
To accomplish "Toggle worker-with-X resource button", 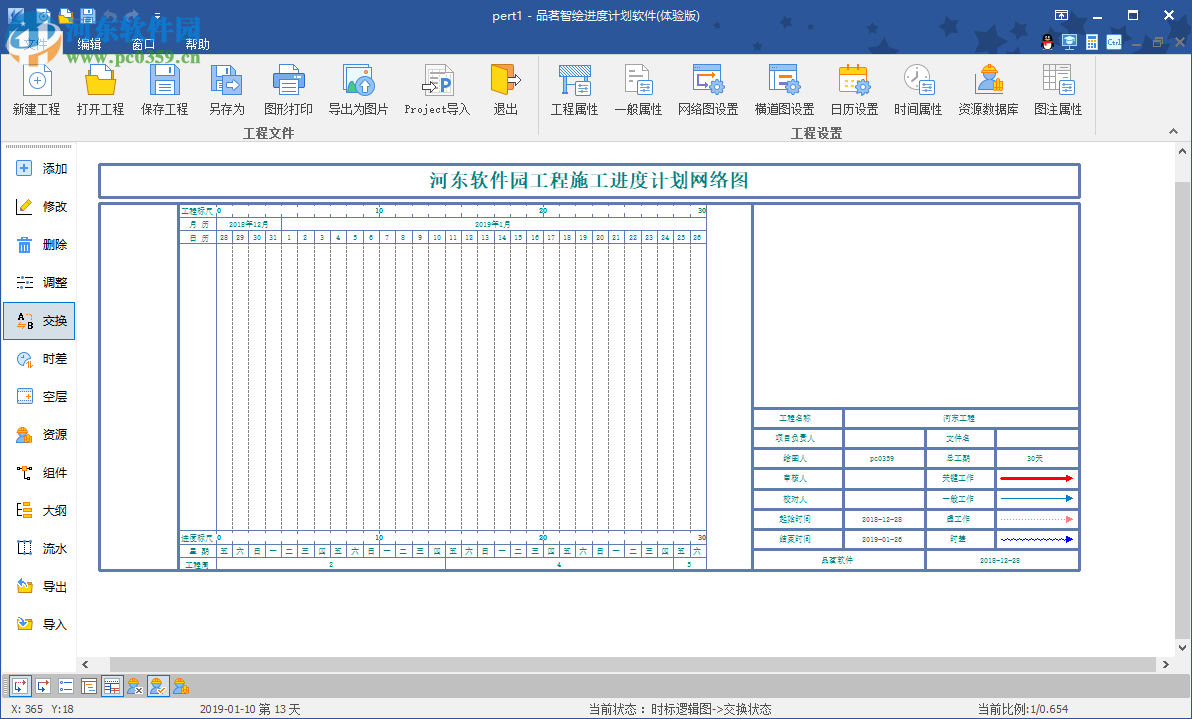I will point(135,686).
